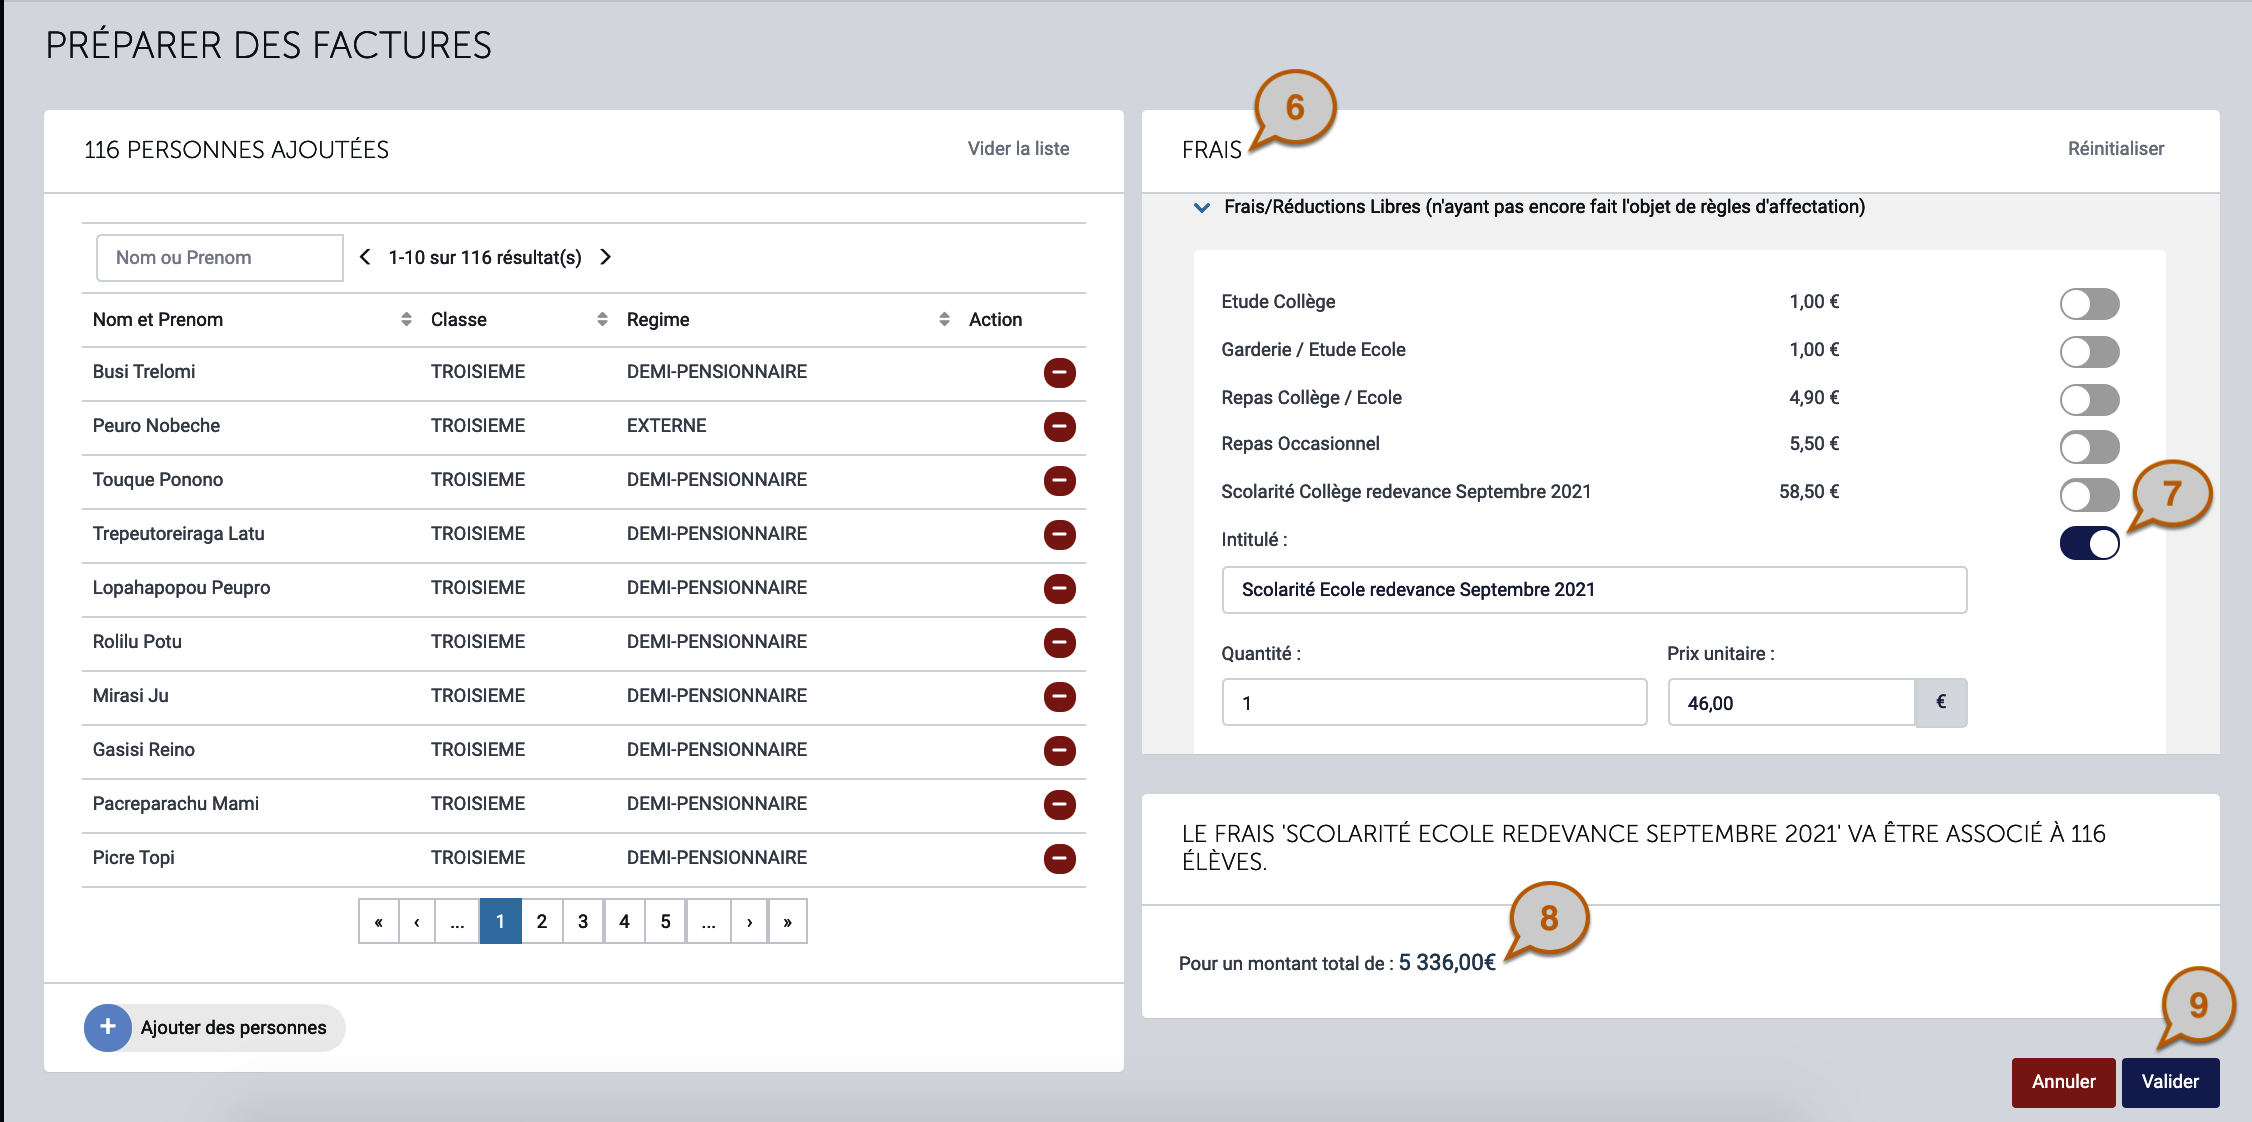Click the euro symbol beside Prix unitaire
Viewport: 2252px width, 1122px height.
point(1941,703)
